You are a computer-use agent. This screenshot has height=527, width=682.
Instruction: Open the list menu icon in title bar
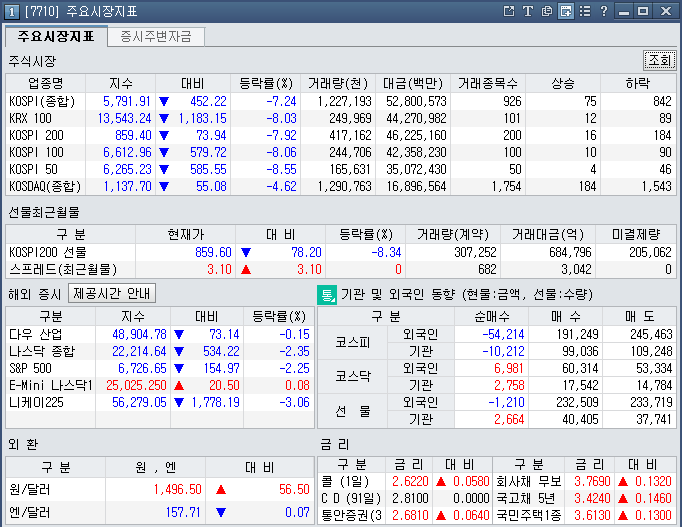(584, 11)
